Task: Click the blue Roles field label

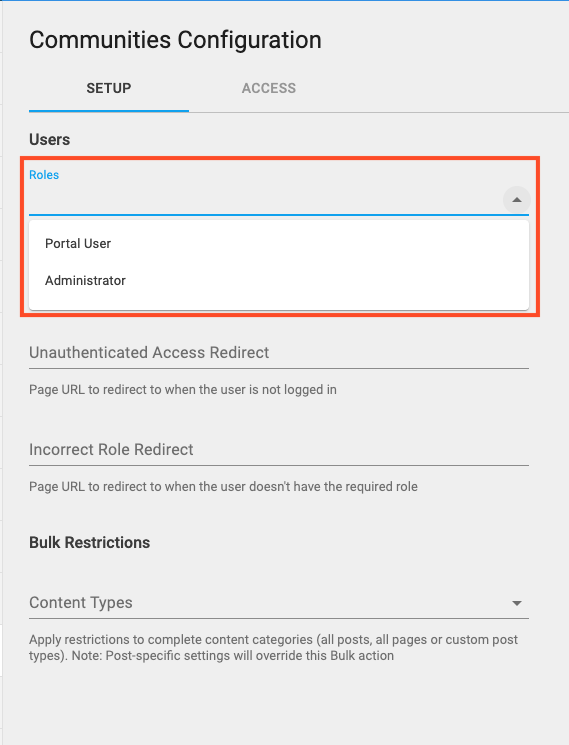Action: pyautogui.click(x=44, y=175)
